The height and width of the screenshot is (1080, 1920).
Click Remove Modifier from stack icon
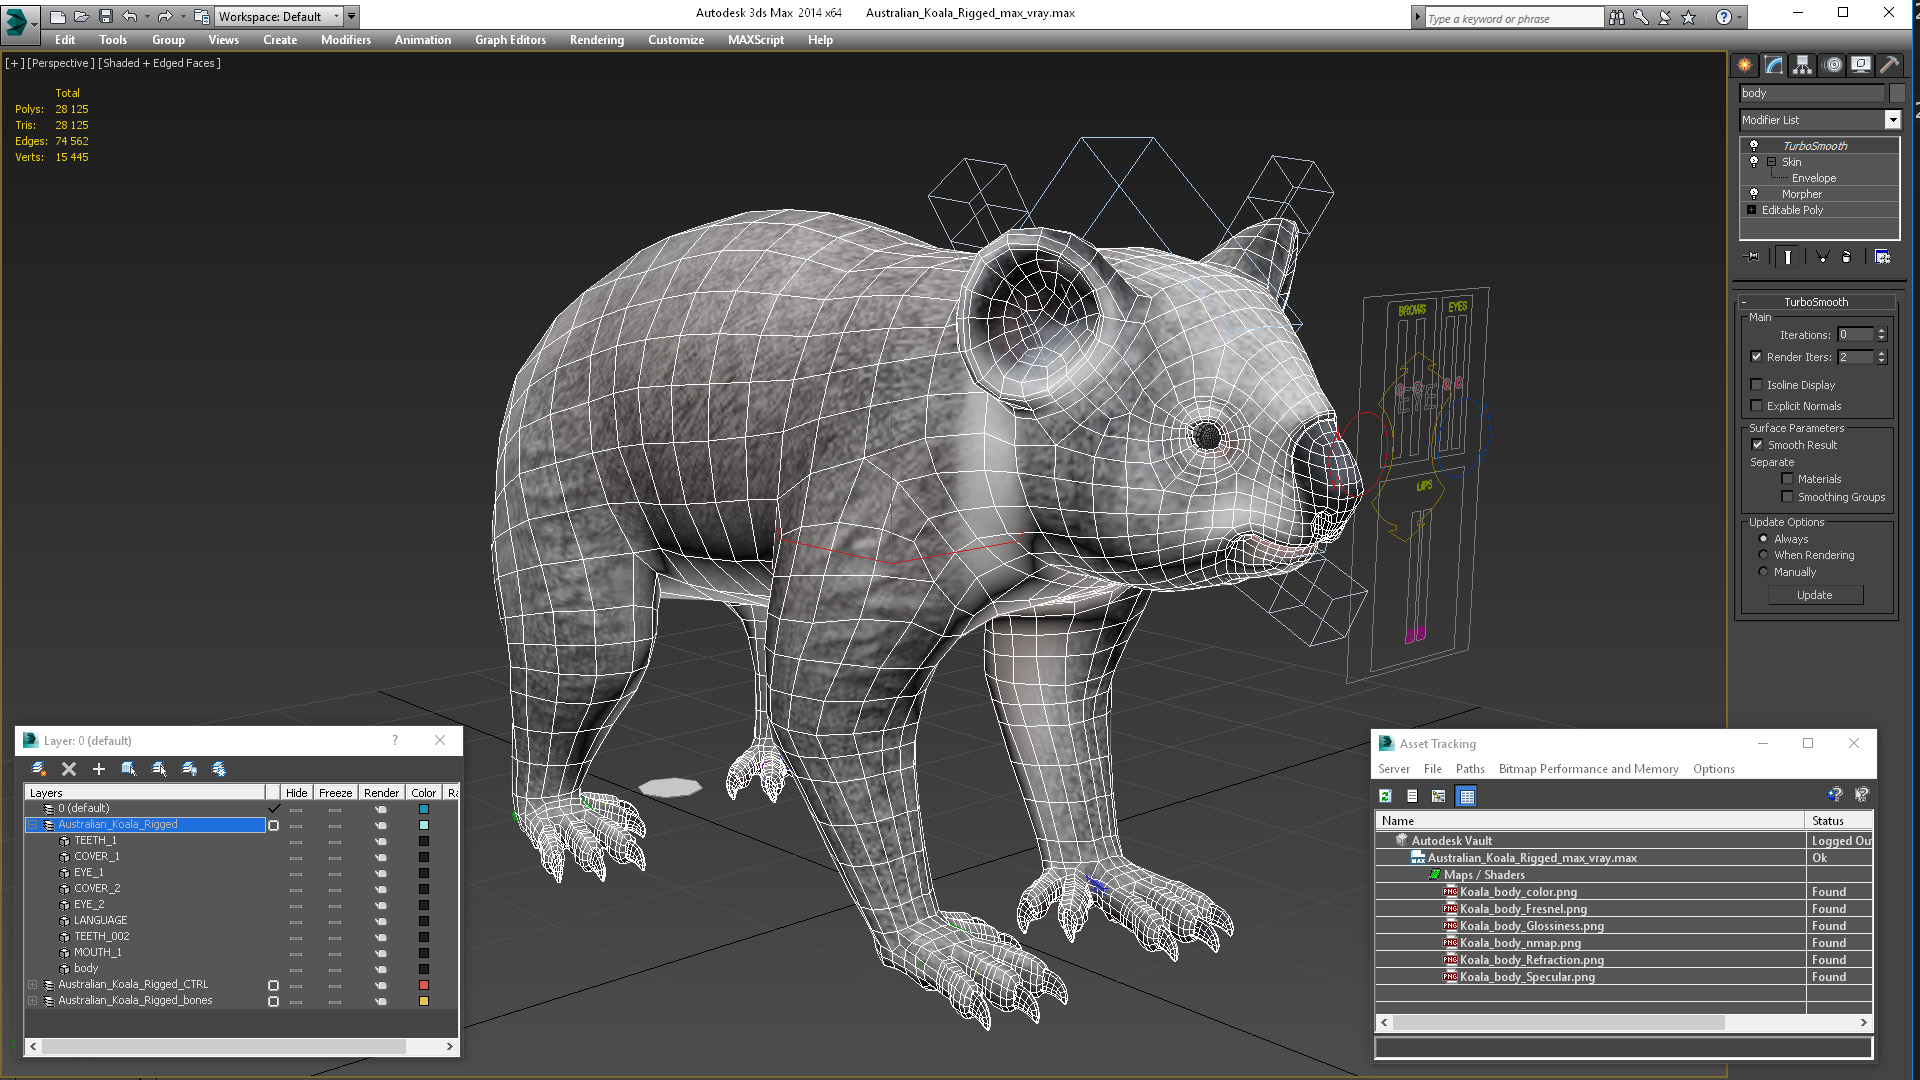click(x=1846, y=257)
